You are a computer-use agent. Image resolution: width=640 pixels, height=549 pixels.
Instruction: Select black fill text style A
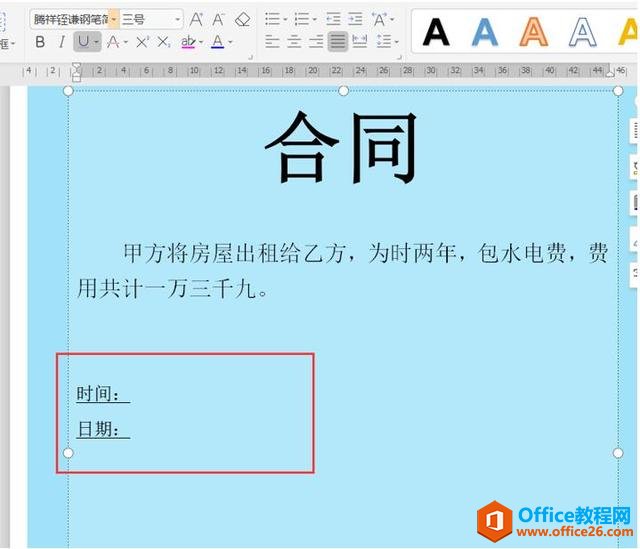point(436,32)
